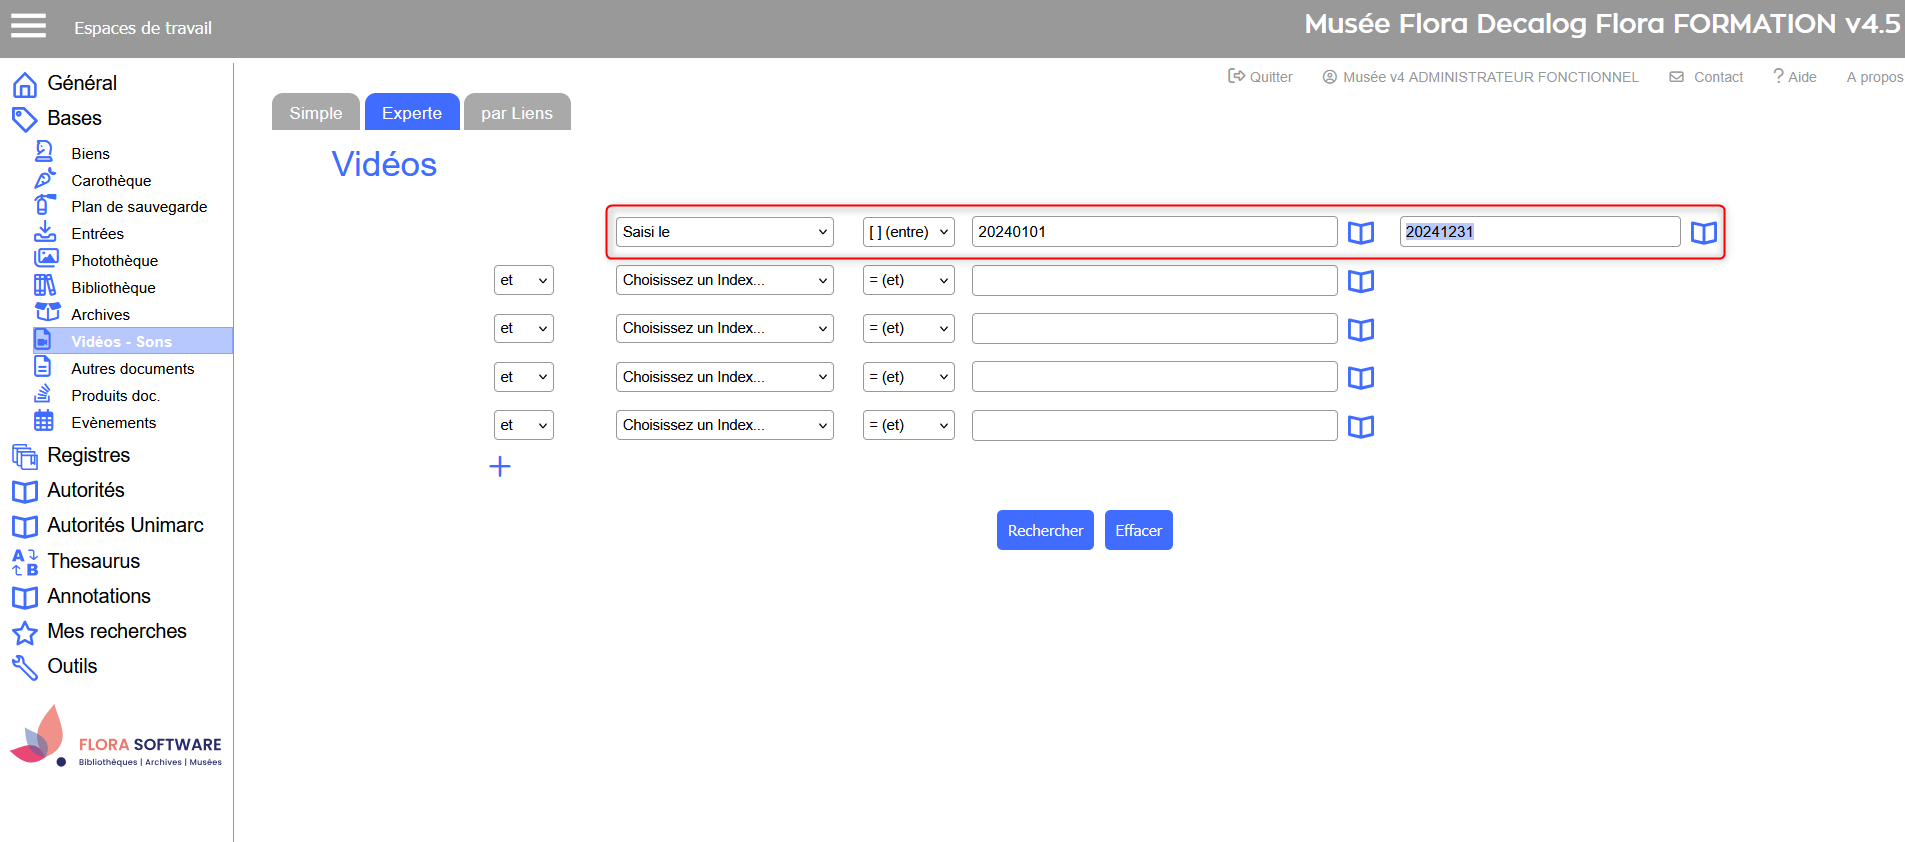This screenshot has height=842, width=1905.
Task: Click the Carothèque icon
Action: tap(45, 179)
